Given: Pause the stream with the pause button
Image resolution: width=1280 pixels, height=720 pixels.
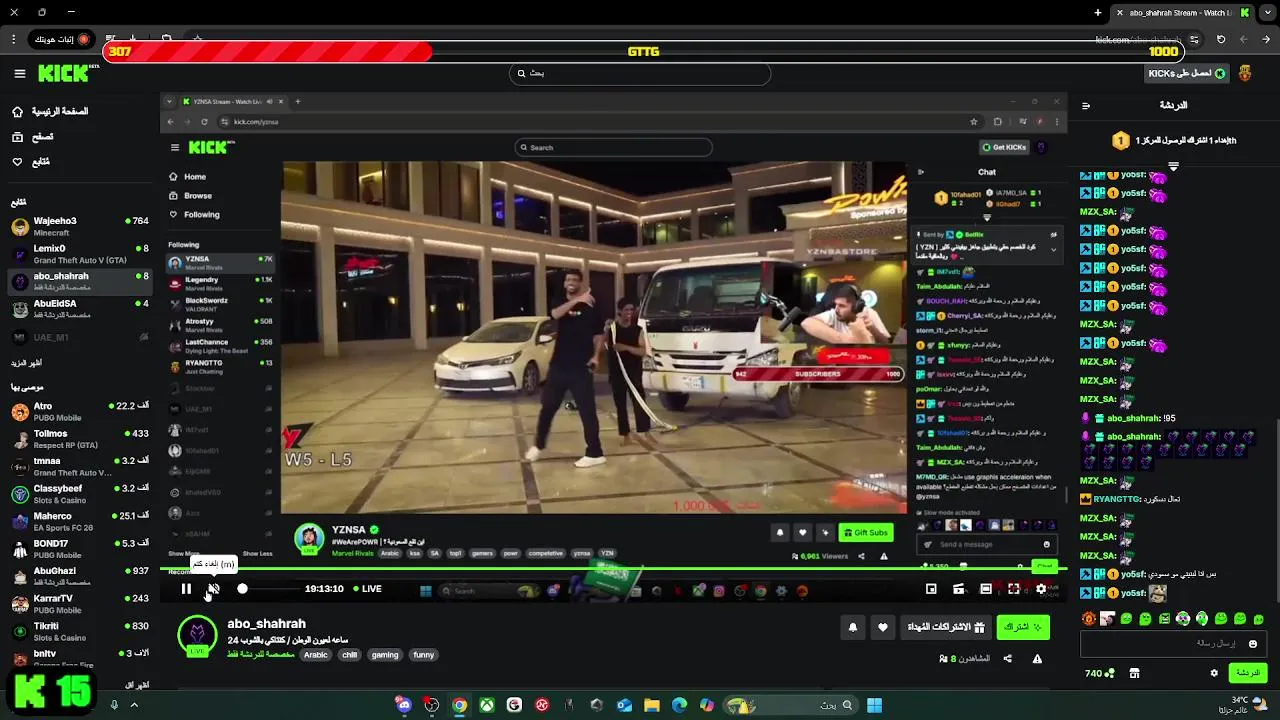Looking at the screenshot, I should point(186,589).
